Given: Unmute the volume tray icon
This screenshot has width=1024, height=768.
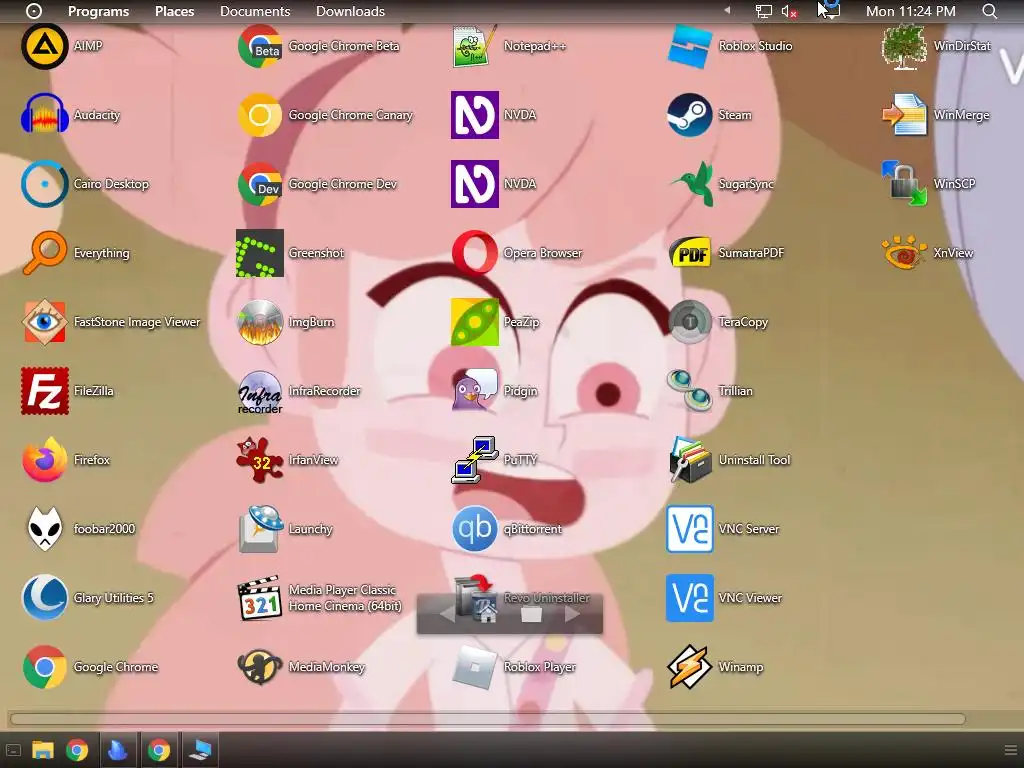Looking at the screenshot, I should [789, 12].
